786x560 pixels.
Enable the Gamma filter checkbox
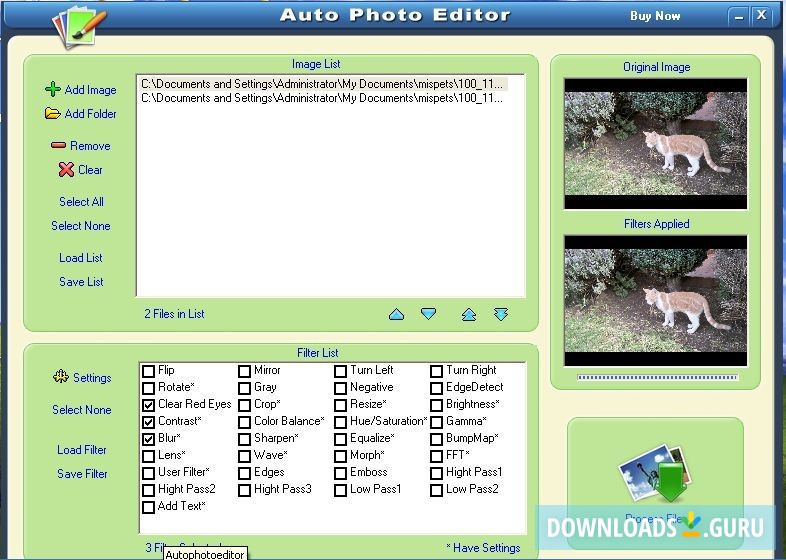(x=437, y=422)
